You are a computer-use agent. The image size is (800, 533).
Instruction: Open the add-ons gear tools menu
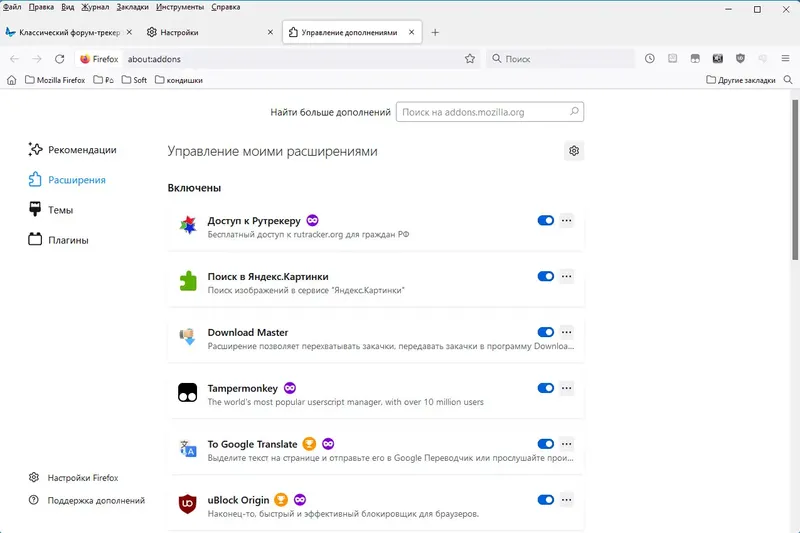click(x=574, y=151)
